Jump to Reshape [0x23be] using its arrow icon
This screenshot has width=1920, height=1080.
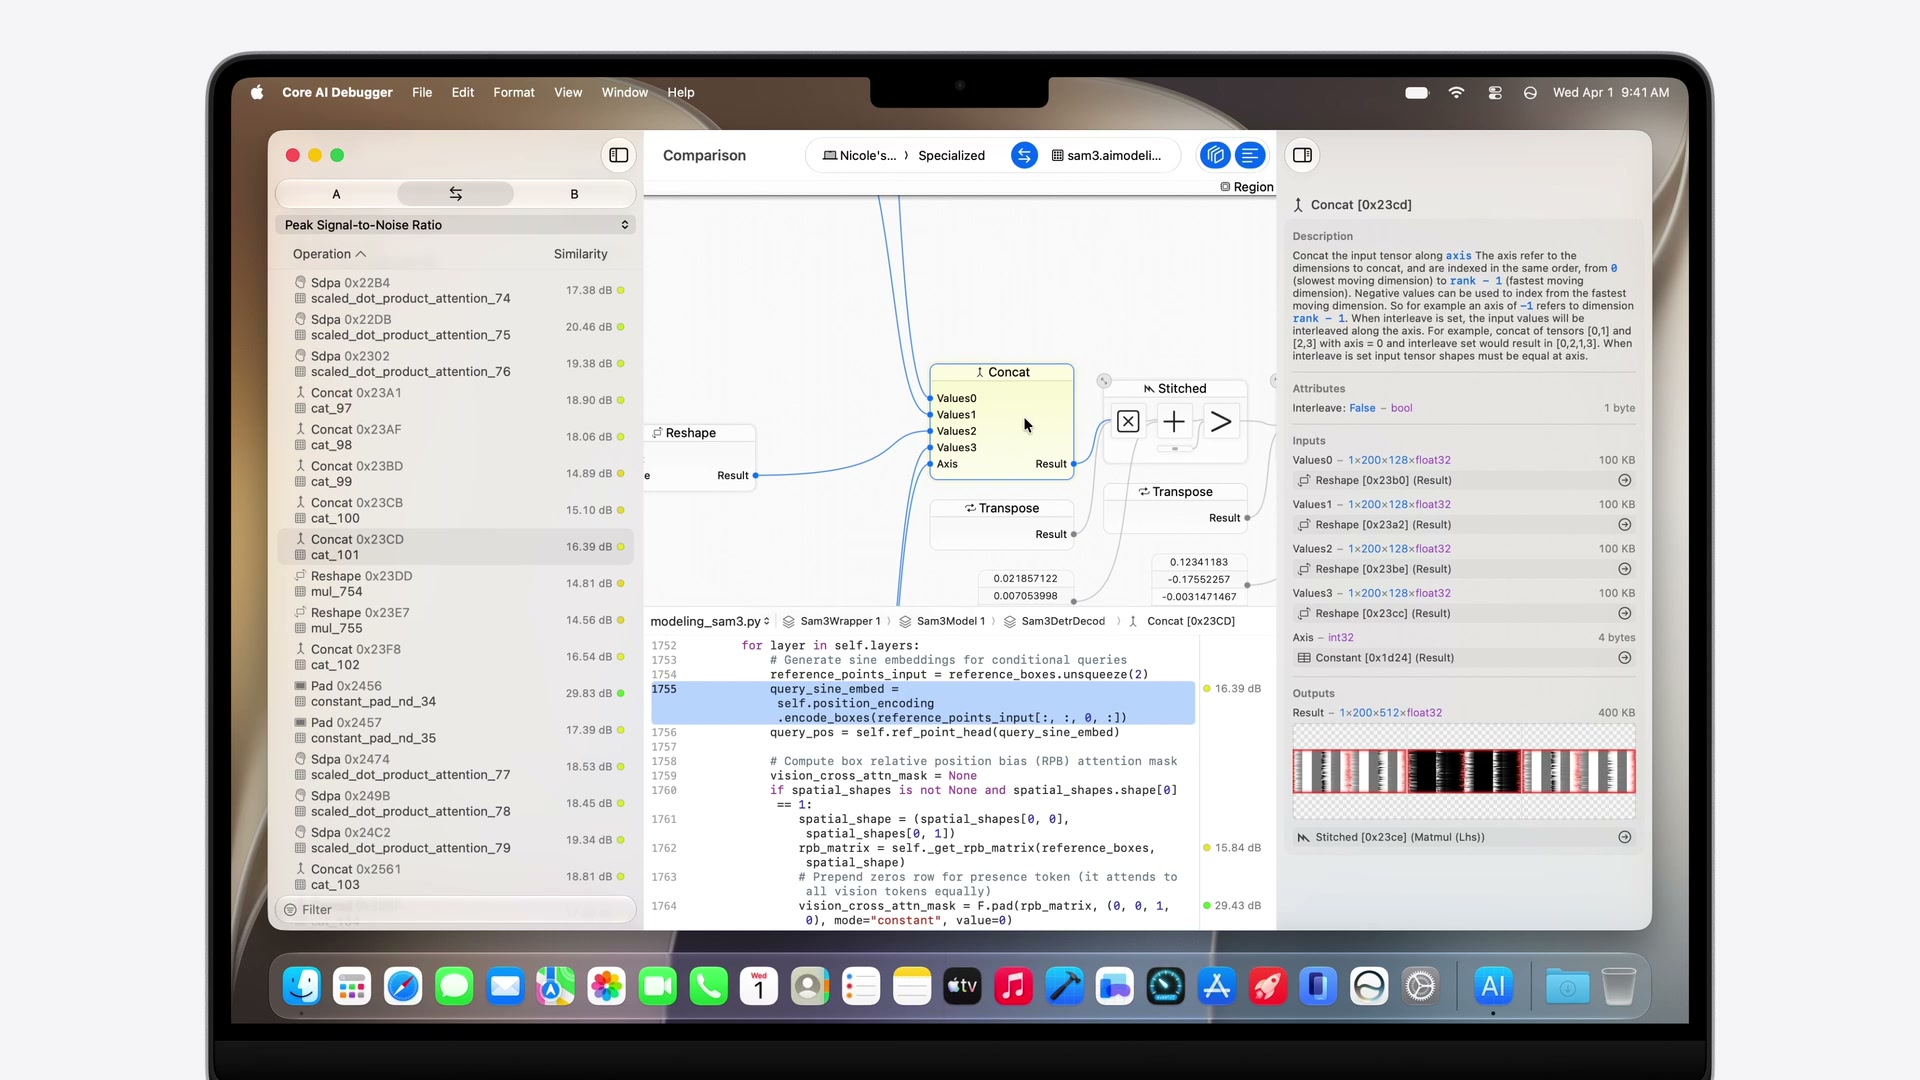1625,569
